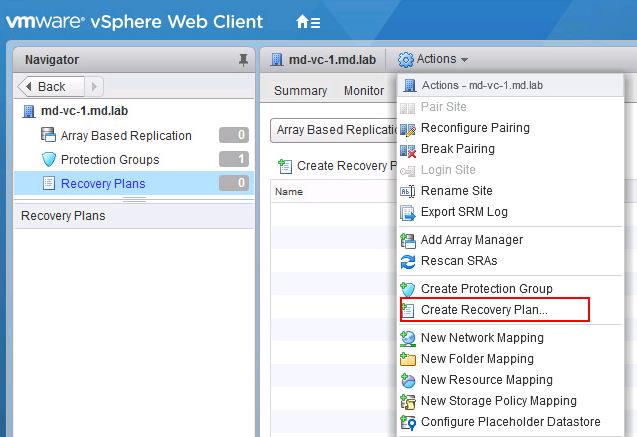Click the Create Recovery Plan toolbar icon
The width and height of the screenshot is (637, 437).
(x=285, y=166)
